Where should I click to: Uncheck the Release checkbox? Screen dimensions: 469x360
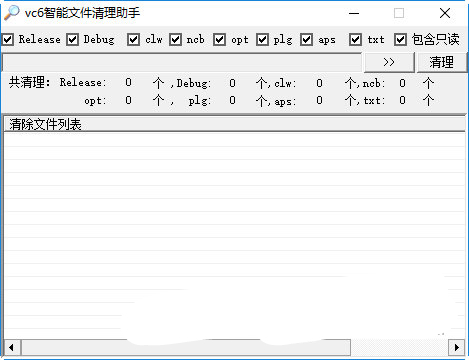(x=8, y=40)
